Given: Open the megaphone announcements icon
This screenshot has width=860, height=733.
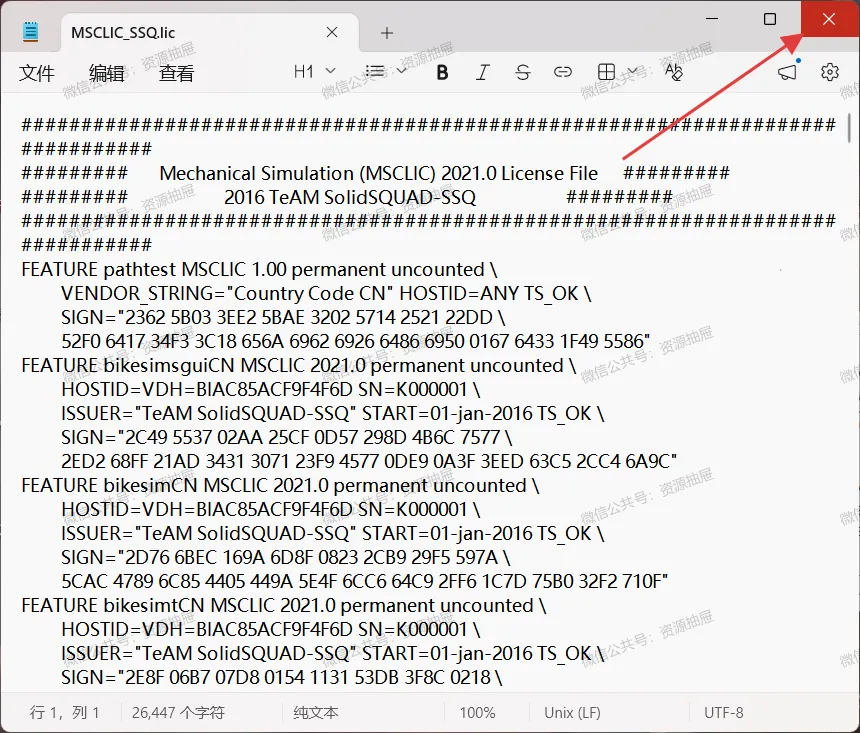Looking at the screenshot, I should 788,71.
